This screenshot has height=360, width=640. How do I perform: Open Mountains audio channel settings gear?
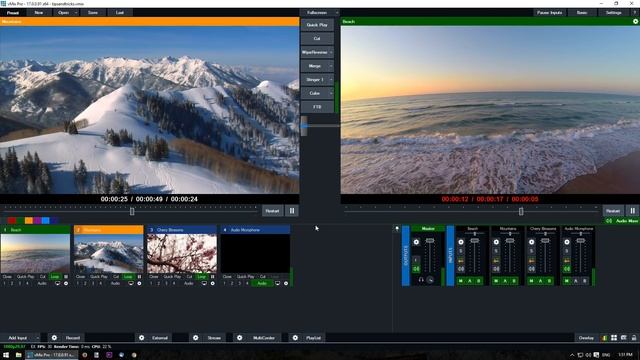click(496, 242)
